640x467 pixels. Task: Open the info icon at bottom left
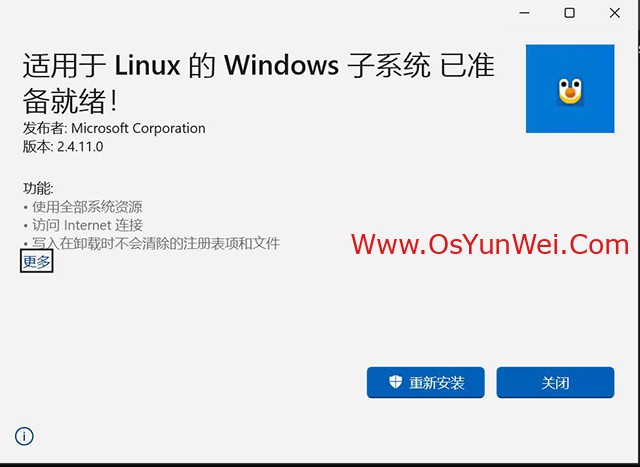coord(24,436)
